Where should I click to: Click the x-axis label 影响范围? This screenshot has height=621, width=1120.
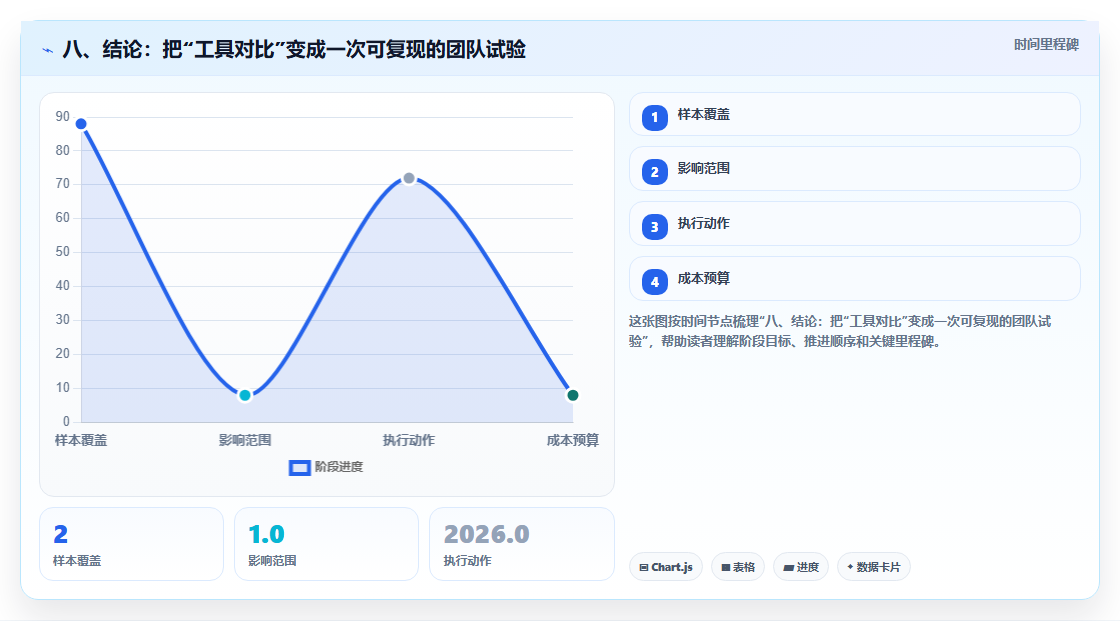tap(245, 440)
